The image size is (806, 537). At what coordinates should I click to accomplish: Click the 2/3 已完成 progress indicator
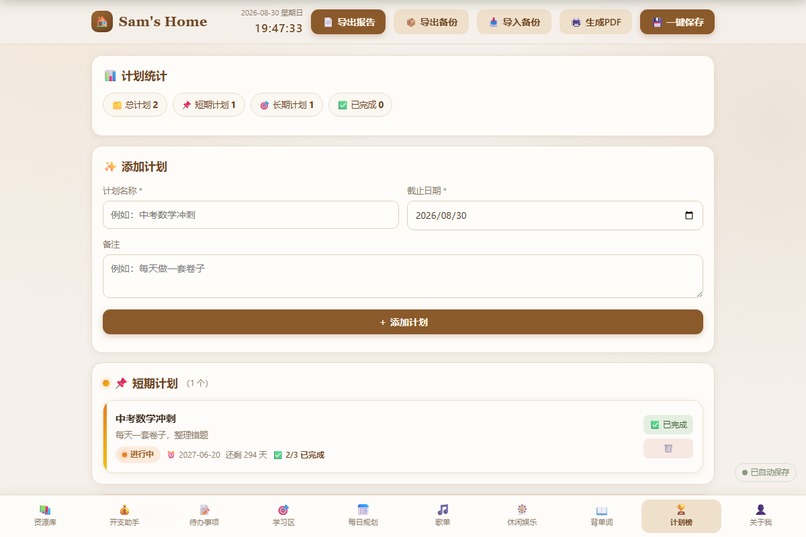[x=299, y=455]
